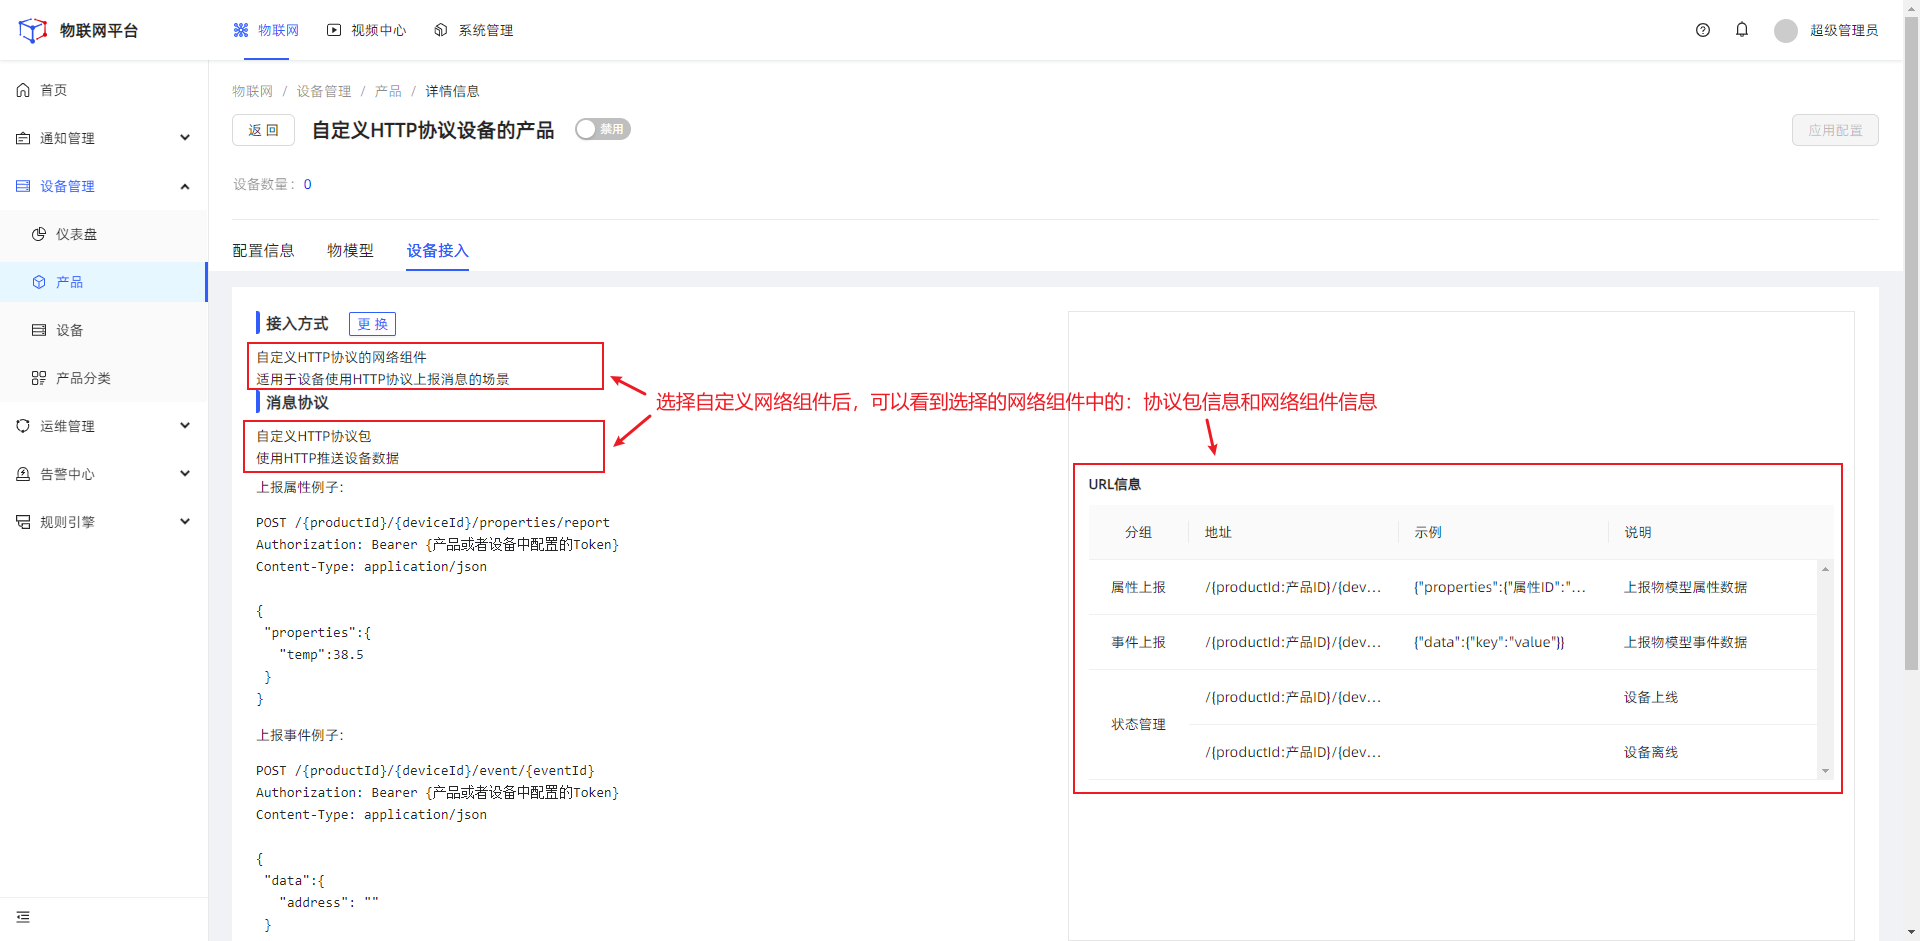Click 更换 button beside 接入方式
1920x941 pixels.
(x=372, y=324)
